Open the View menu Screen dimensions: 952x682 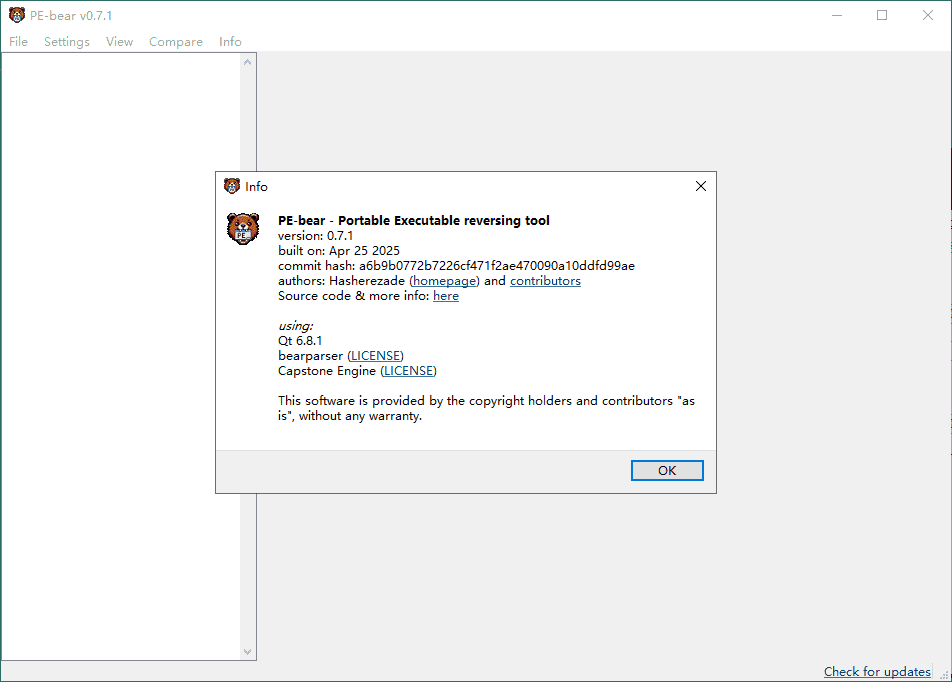coord(119,42)
